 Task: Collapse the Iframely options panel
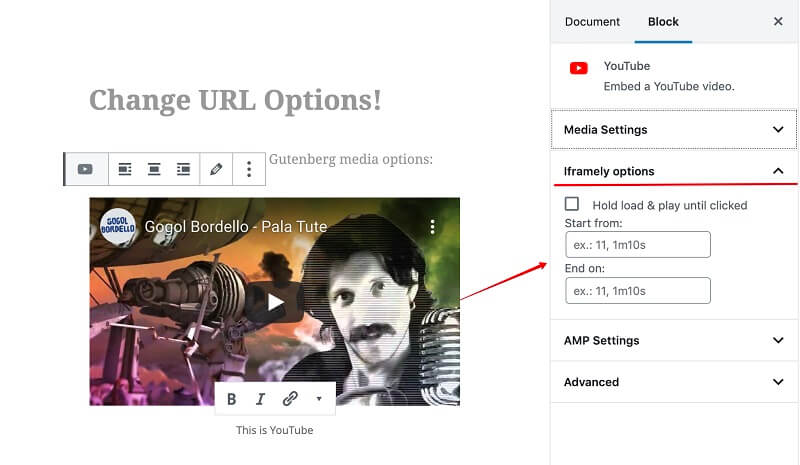674,171
